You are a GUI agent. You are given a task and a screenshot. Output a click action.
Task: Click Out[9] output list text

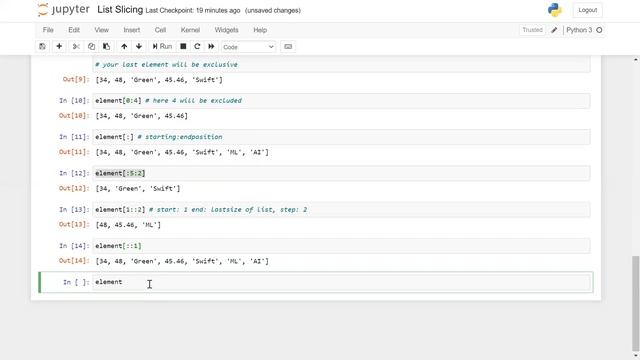(159, 80)
